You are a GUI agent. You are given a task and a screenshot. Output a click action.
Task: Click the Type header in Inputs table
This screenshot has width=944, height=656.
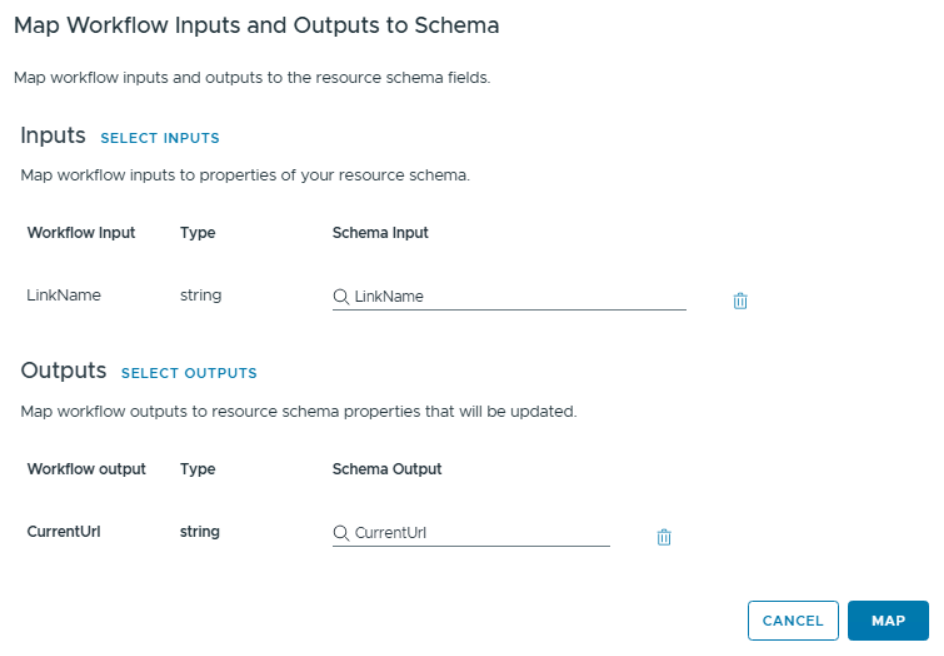[x=198, y=232]
